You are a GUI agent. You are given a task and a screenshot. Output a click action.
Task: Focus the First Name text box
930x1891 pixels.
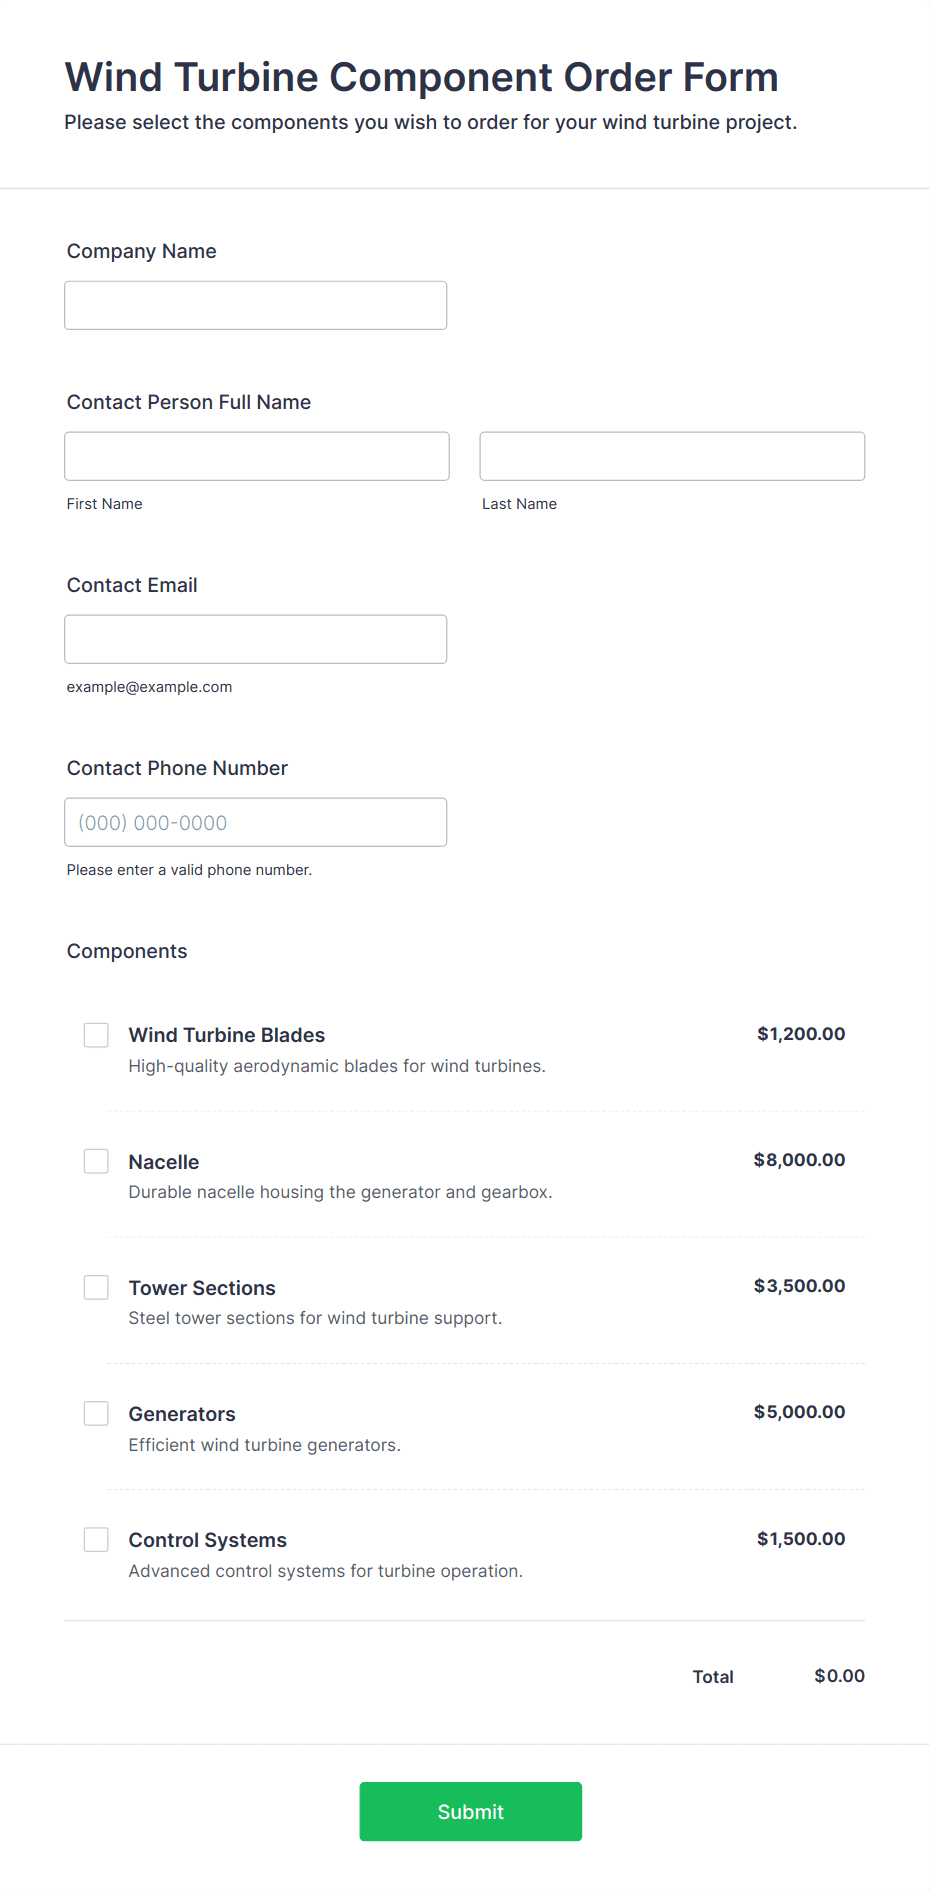(257, 456)
